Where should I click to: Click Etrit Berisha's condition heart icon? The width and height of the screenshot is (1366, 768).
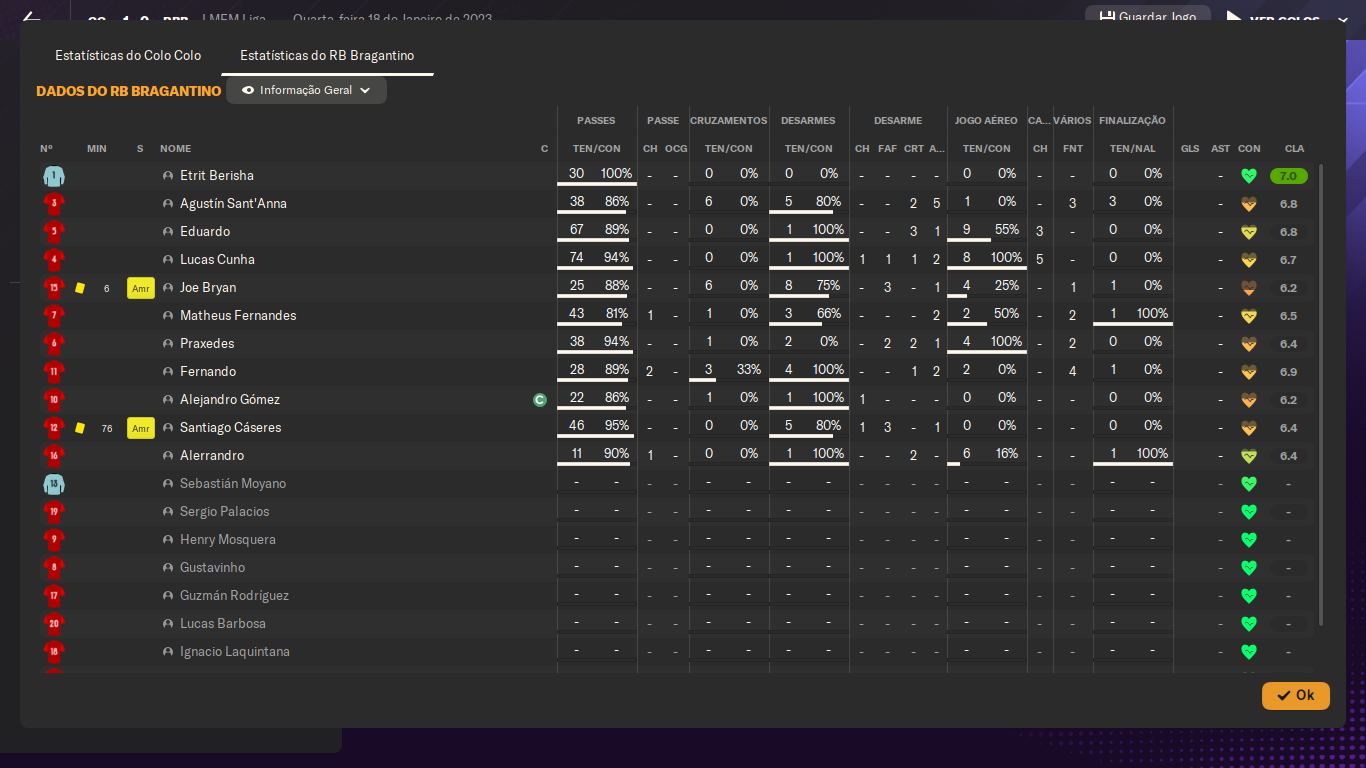pyautogui.click(x=1248, y=176)
